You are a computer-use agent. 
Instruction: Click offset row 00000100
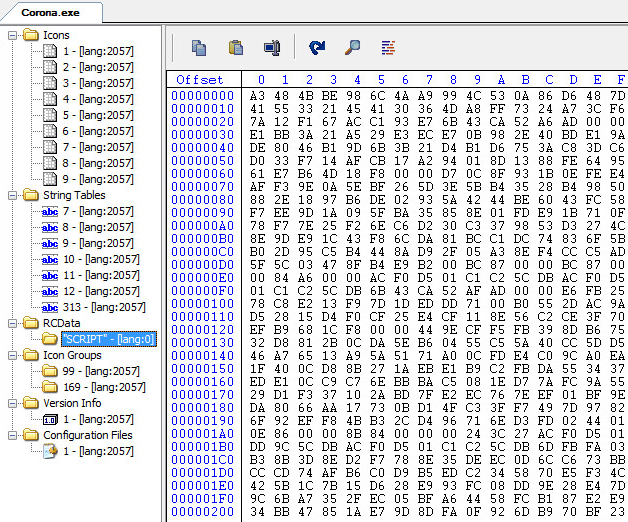203,304
